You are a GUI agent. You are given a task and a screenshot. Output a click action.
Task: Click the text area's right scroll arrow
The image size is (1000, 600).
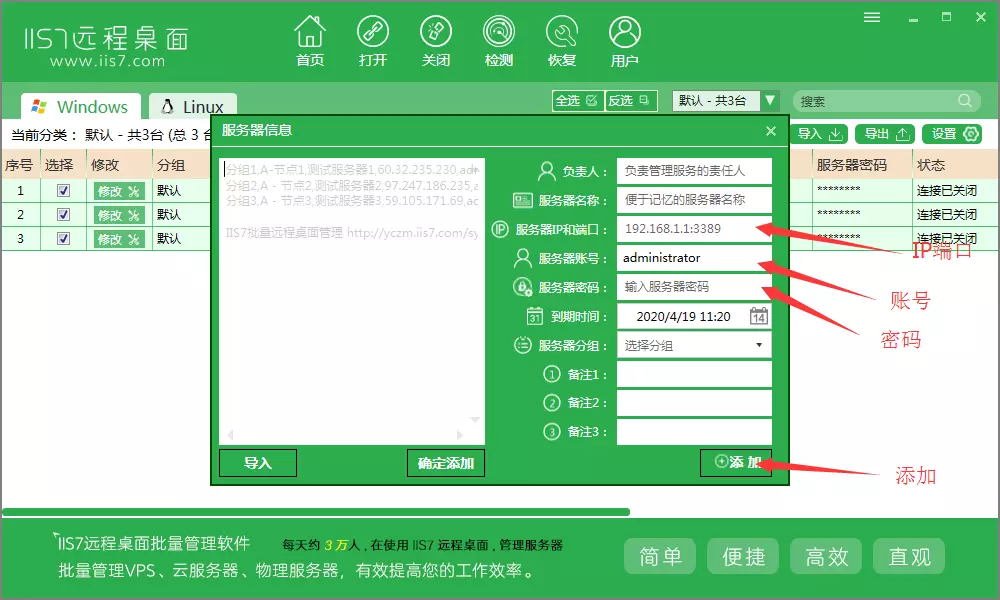tap(460, 435)
